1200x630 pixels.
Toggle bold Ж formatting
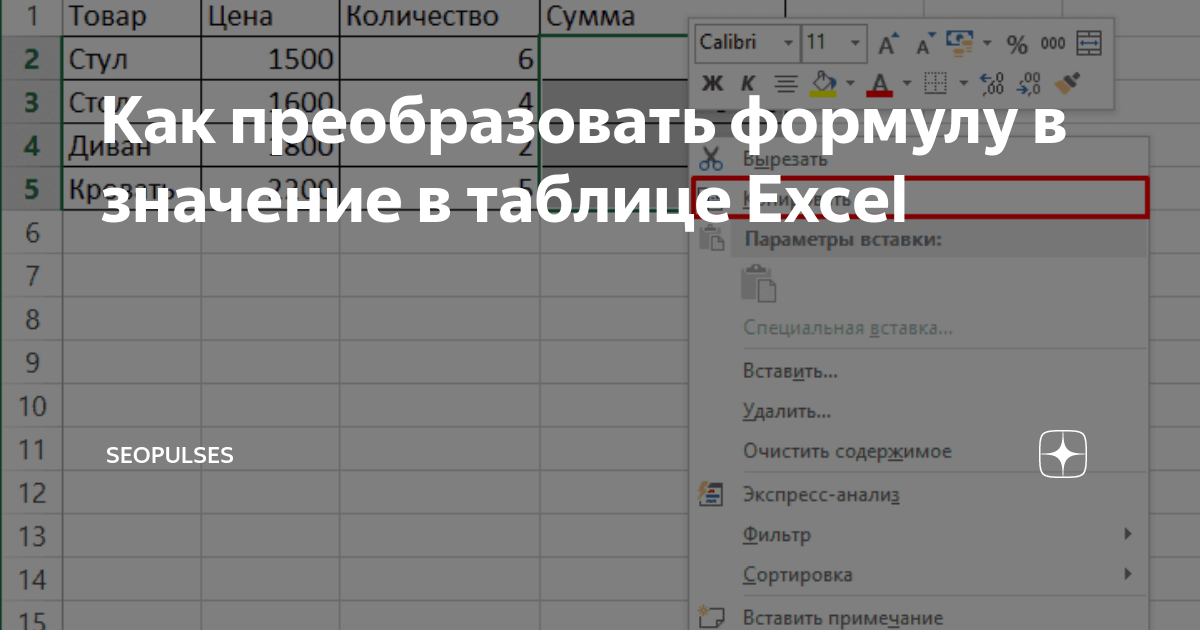713,83
